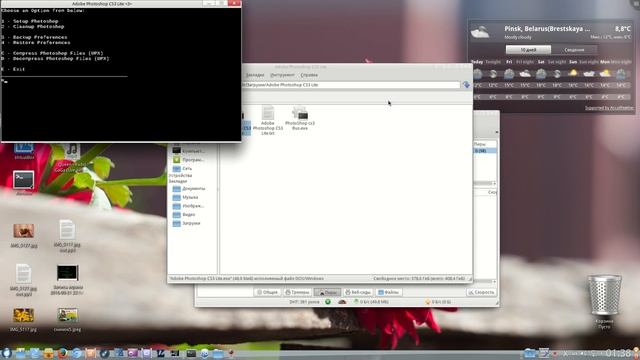Open the Справка menu in file manager

309,75
